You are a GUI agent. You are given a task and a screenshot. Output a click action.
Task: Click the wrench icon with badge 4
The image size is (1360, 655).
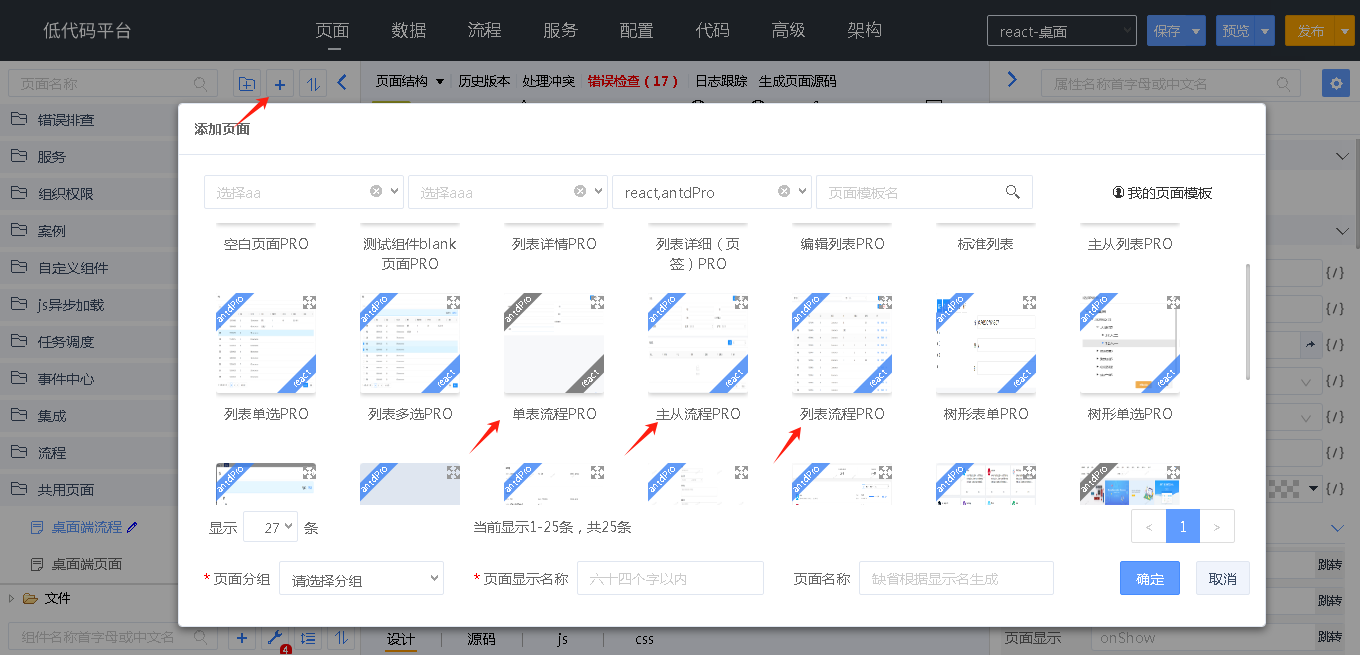tap(276, 638)
